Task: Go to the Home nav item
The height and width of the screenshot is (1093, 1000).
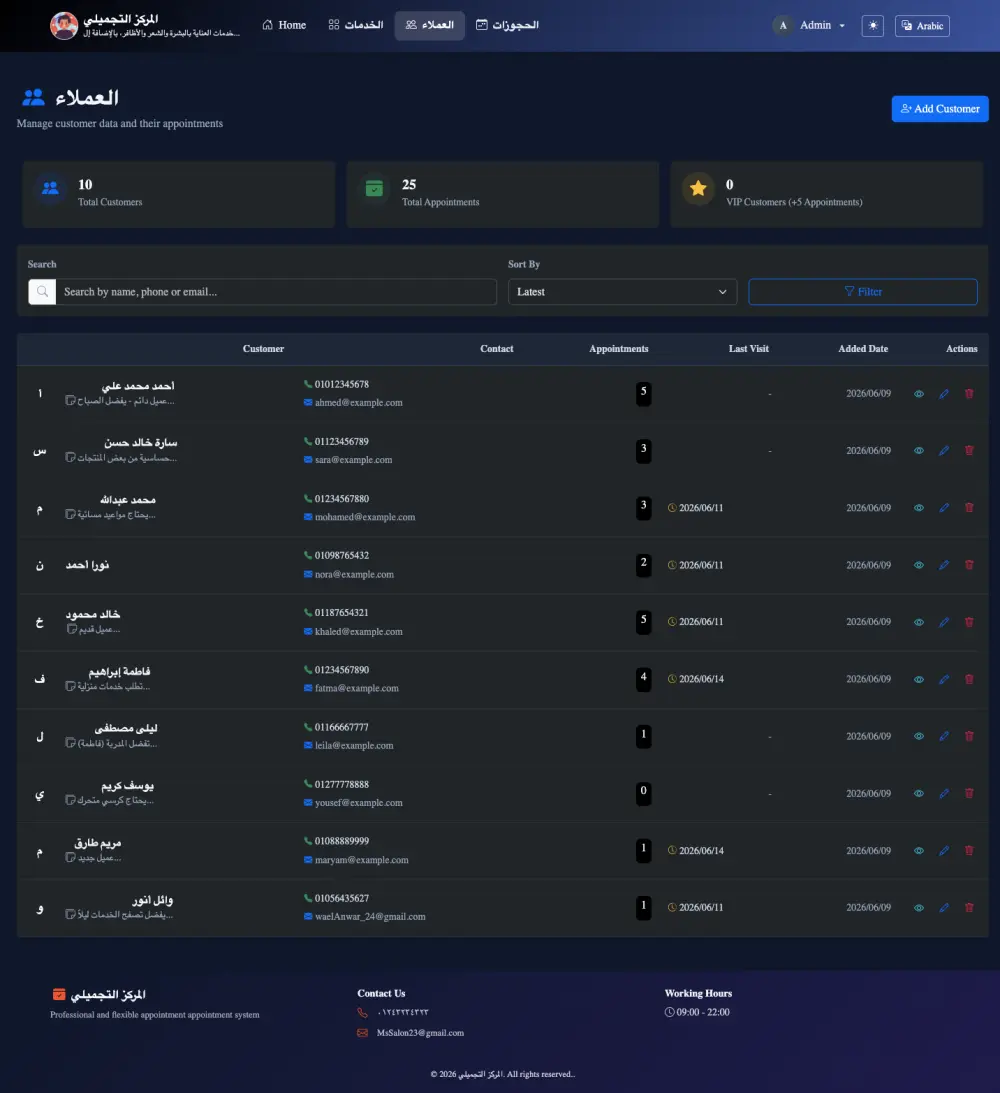Action: (x=284, y=25)
